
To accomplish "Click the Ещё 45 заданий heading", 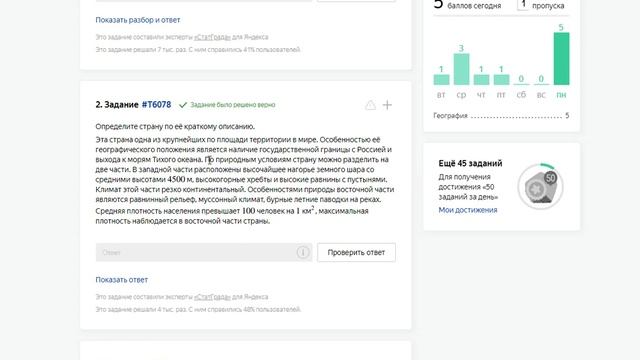I will pyautogui.click(x=470, y=163).
